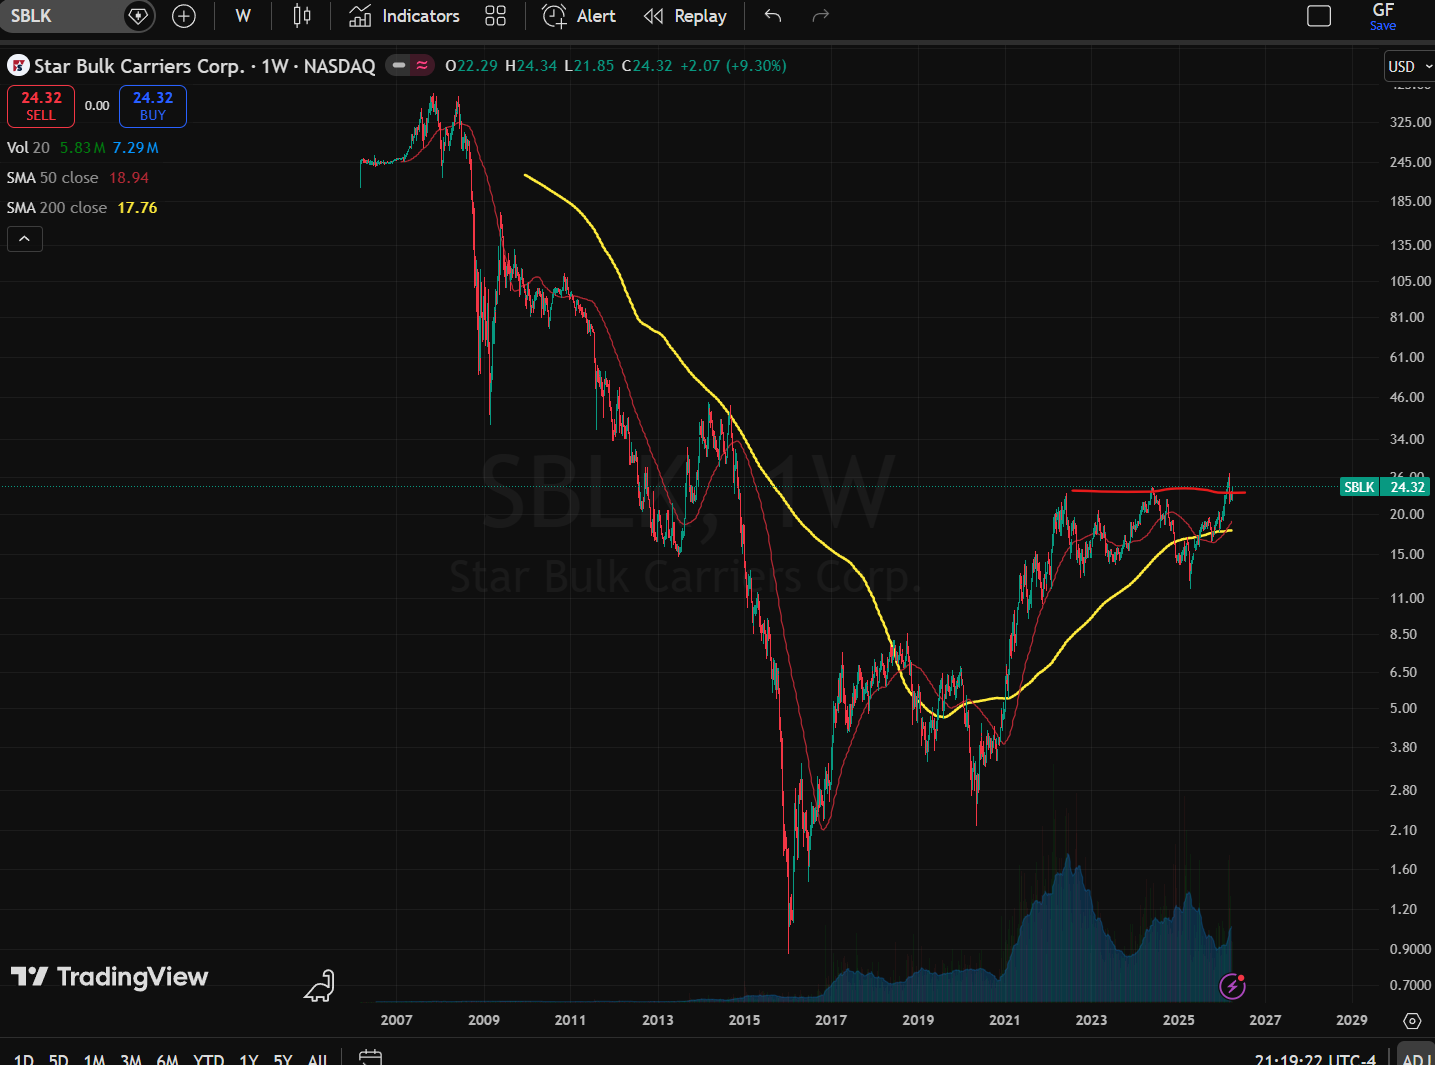Screen dimensions: 1435x1065
Task: Select the YTD date range tab
Action: (208, 1059)
